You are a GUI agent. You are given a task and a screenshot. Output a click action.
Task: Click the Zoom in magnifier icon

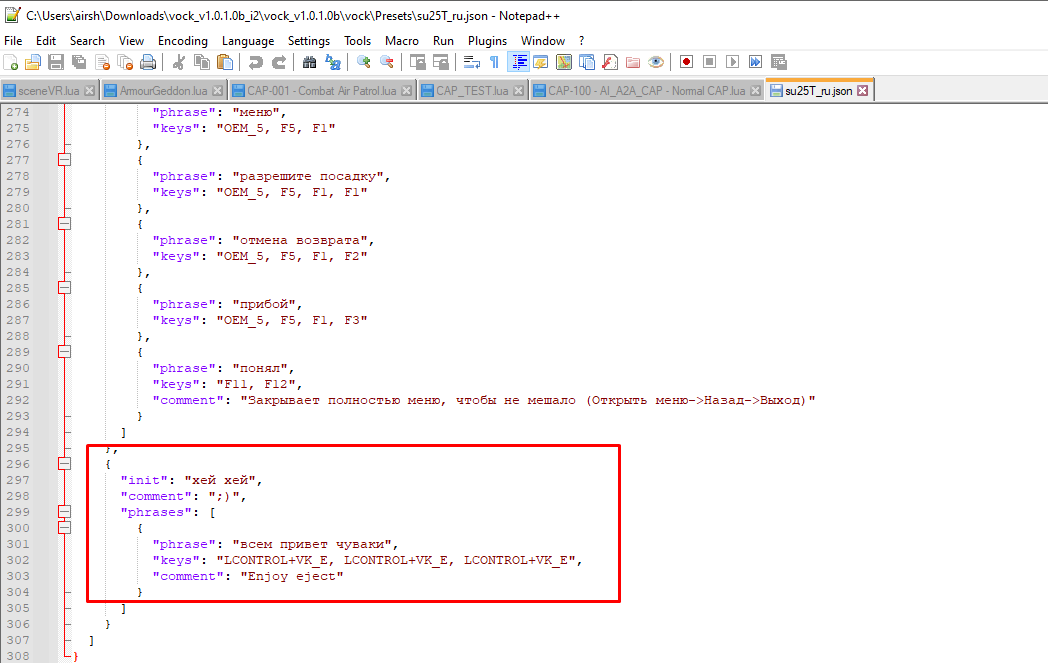364,62
